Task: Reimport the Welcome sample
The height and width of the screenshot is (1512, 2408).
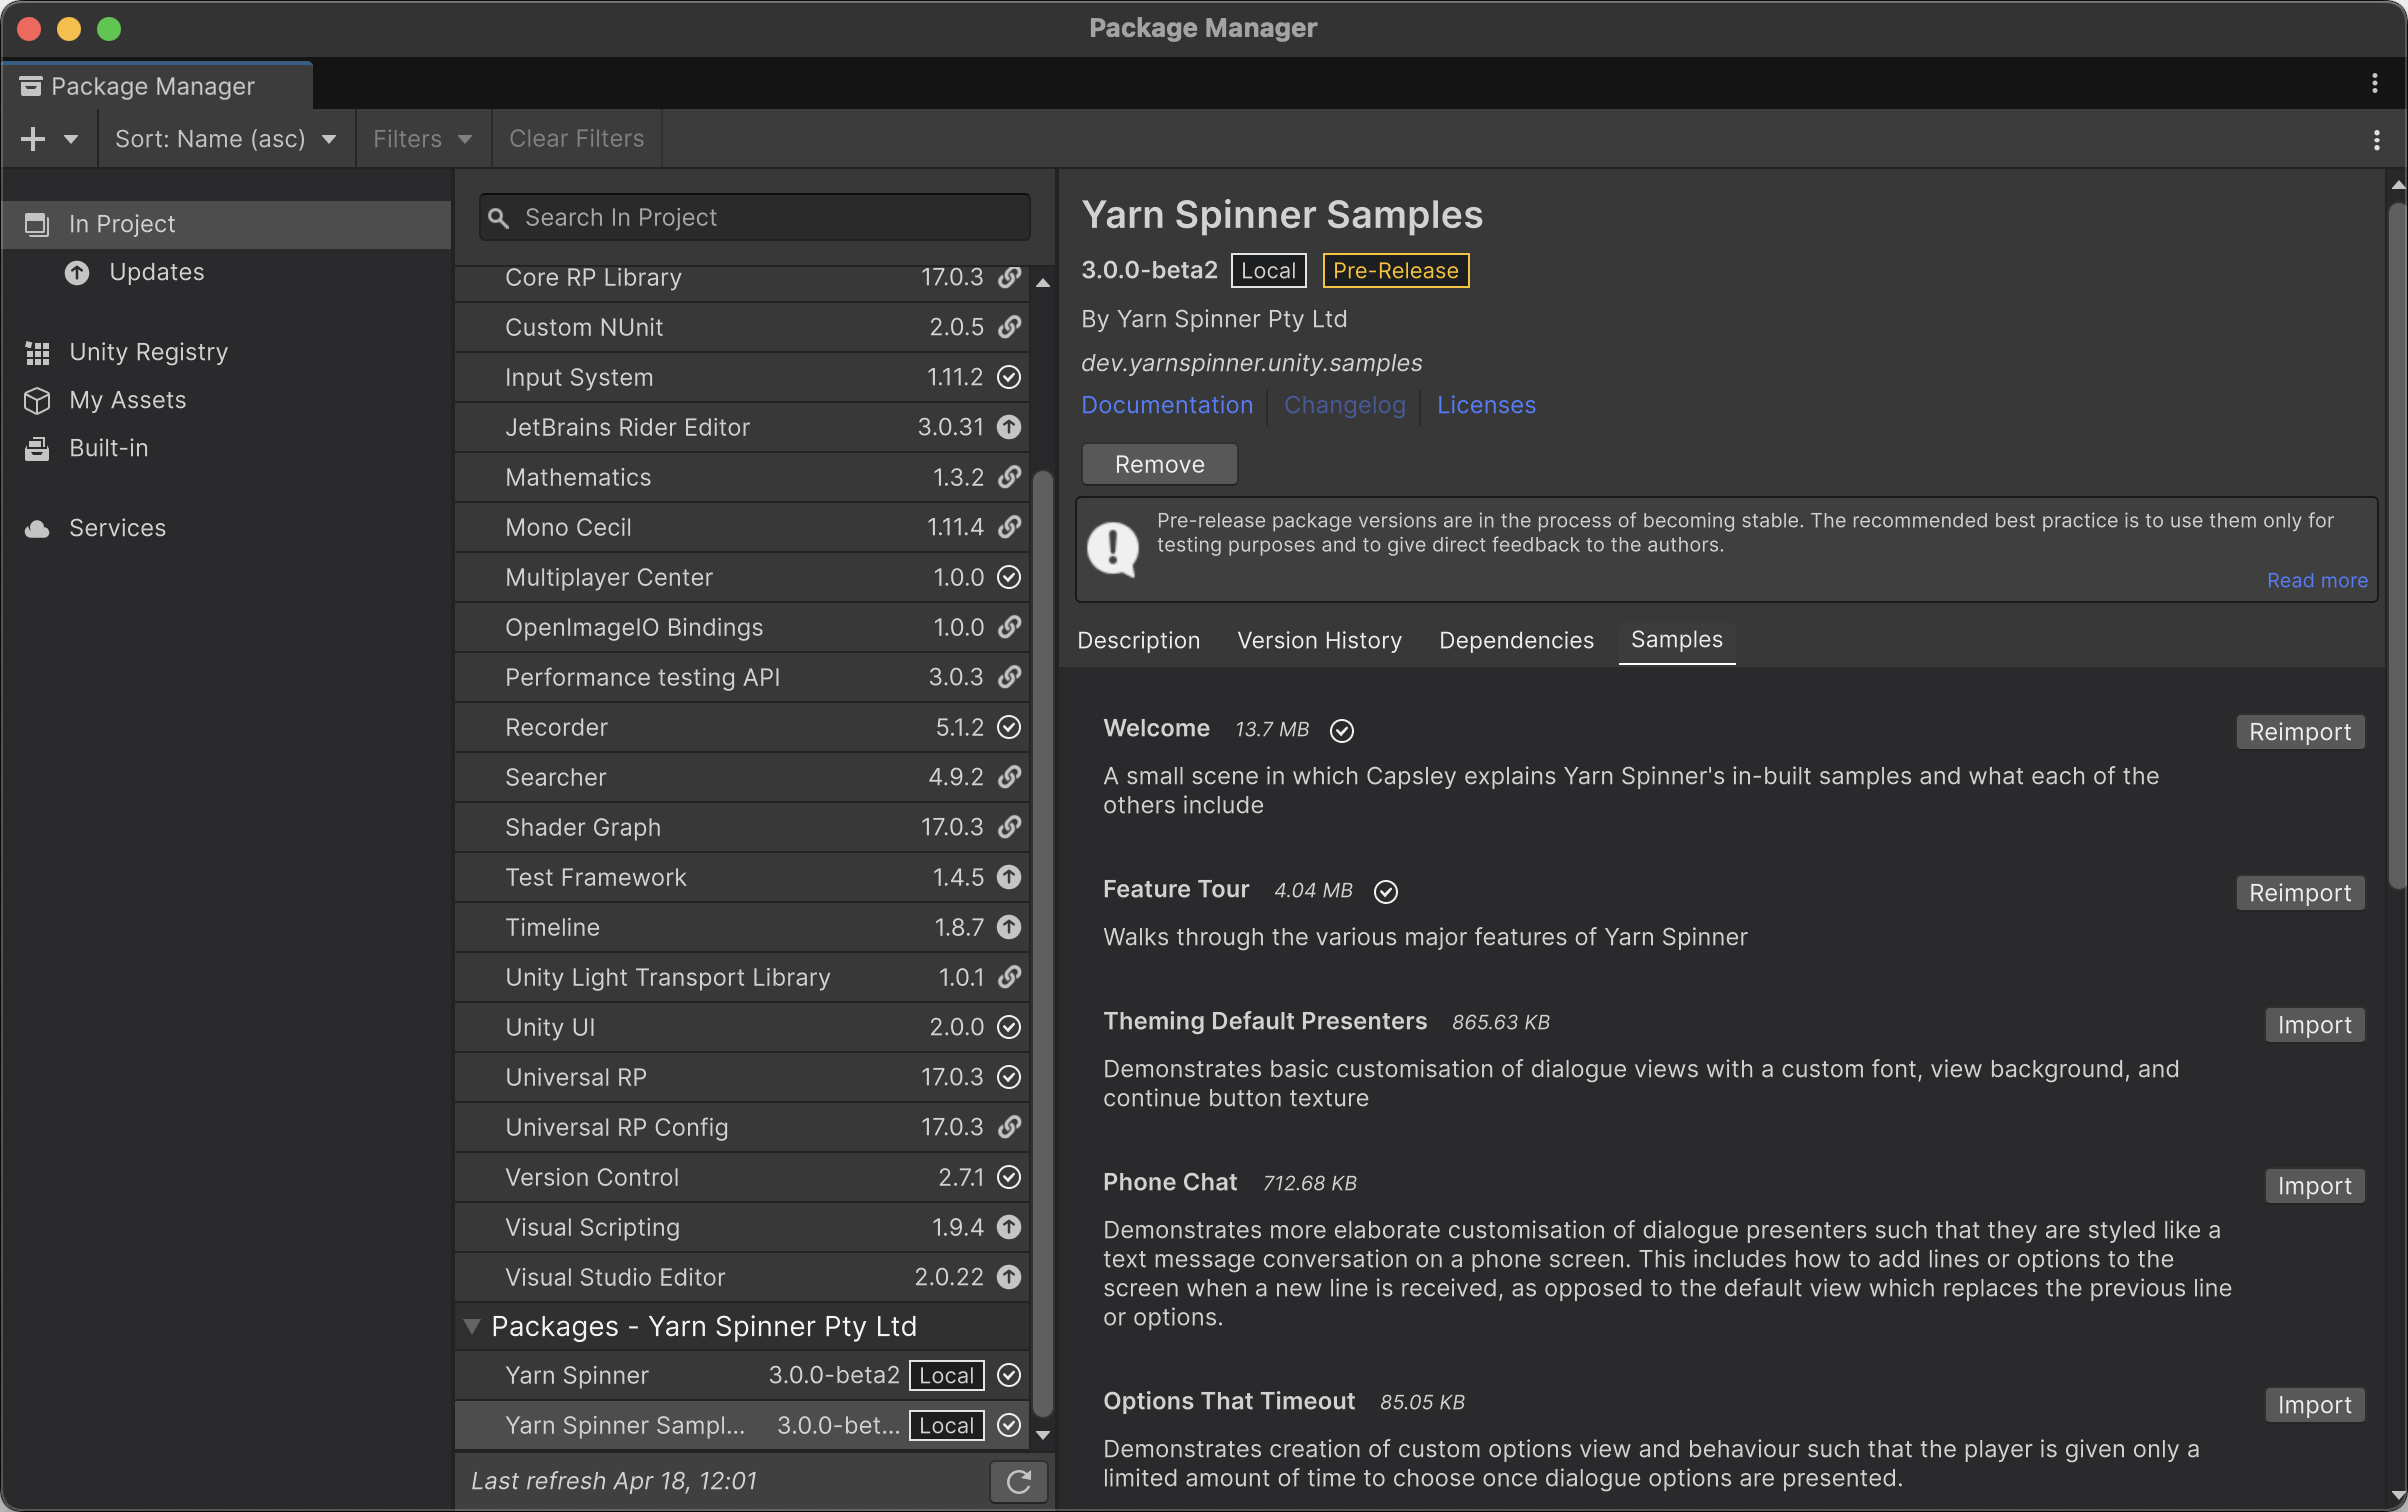Action: tap(2299, 732)
